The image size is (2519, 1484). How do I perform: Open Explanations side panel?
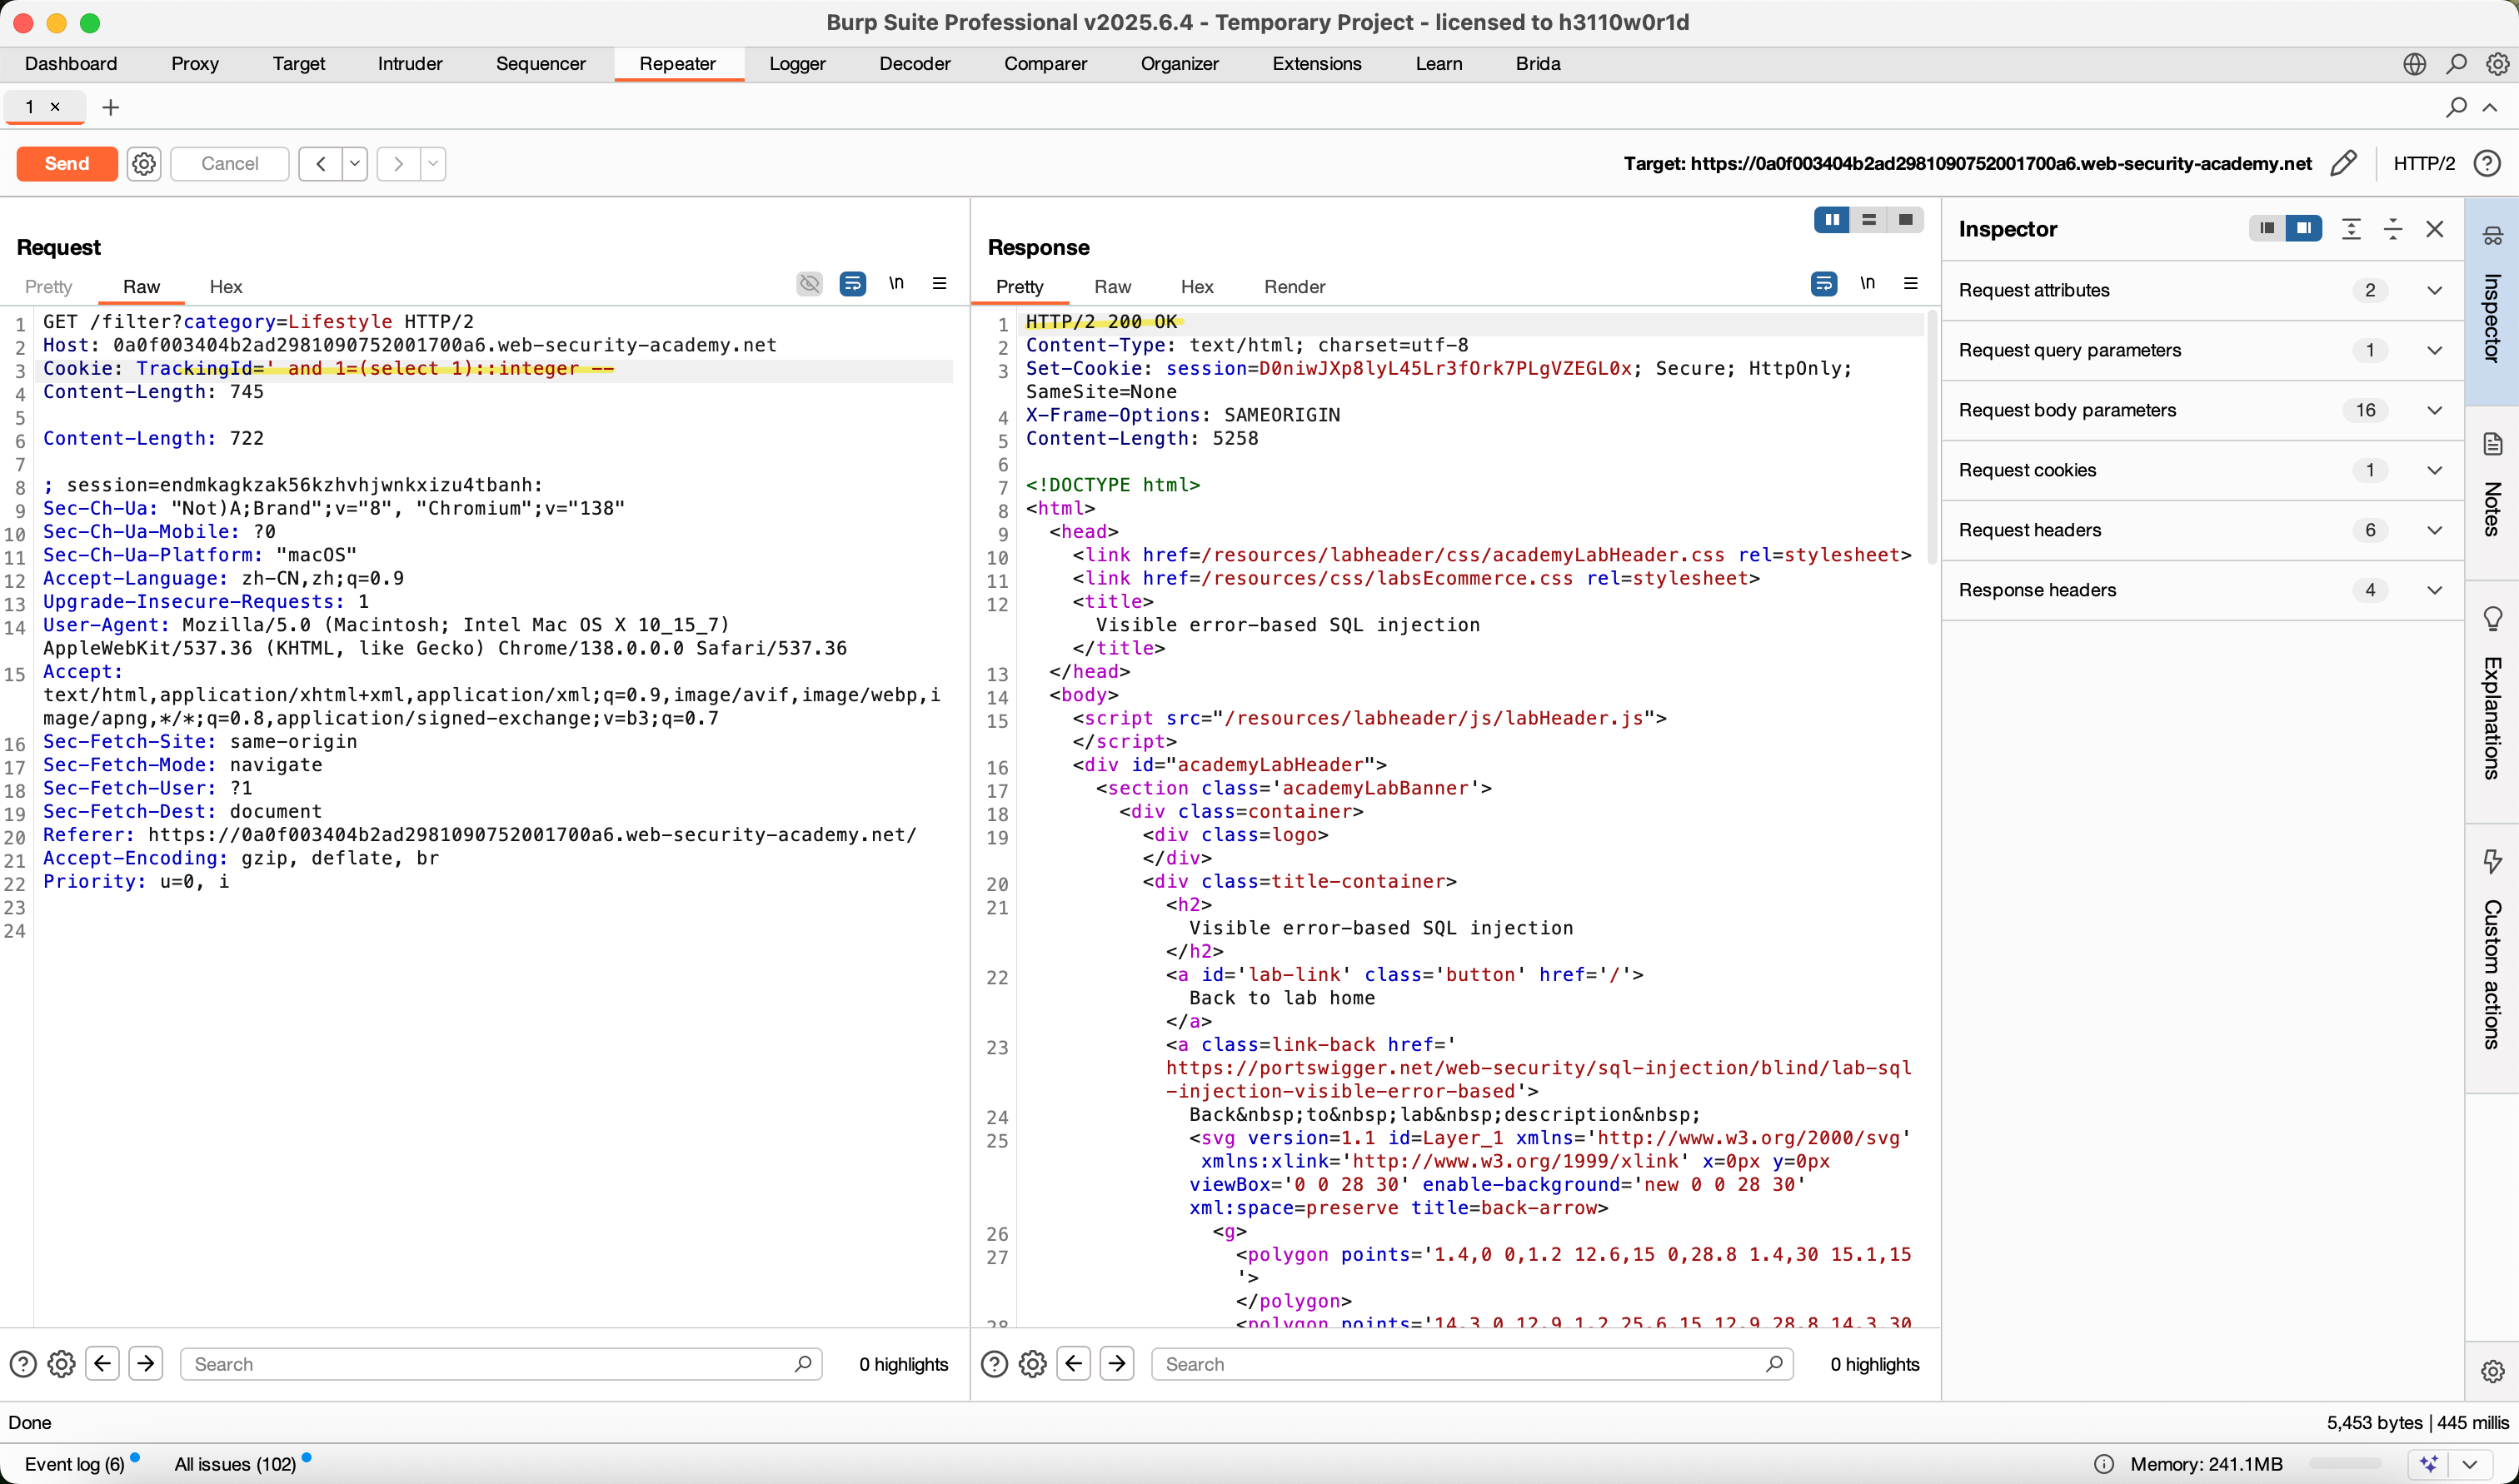[2492, 700]
